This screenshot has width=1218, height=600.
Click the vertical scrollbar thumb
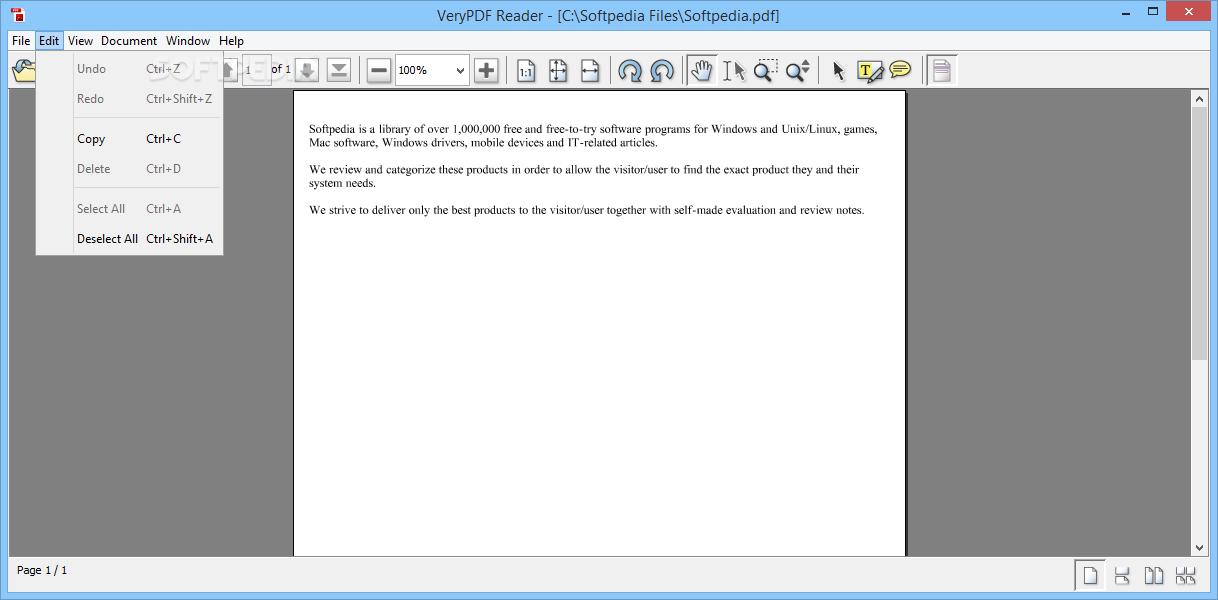click(x=1200, y=233)
